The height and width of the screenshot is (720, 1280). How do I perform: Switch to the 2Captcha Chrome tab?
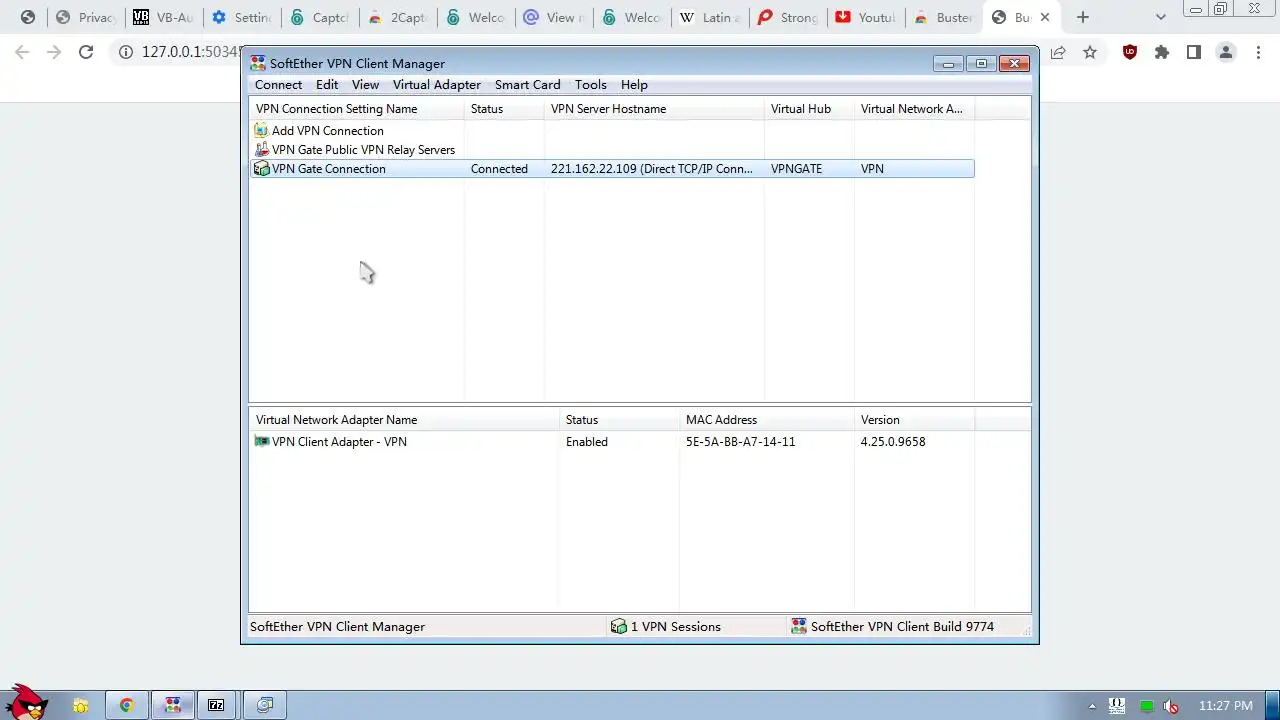[397, 17]
